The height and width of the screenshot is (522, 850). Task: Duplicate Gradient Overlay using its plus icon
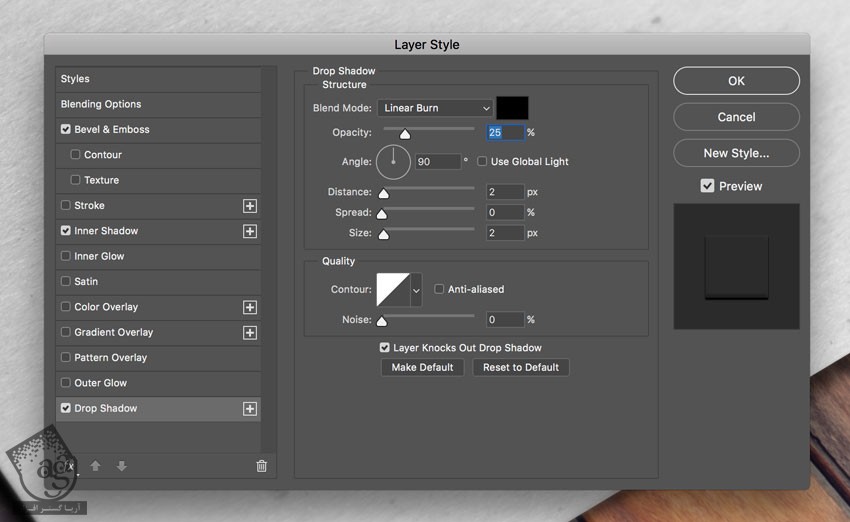click(x=250, y=333)
